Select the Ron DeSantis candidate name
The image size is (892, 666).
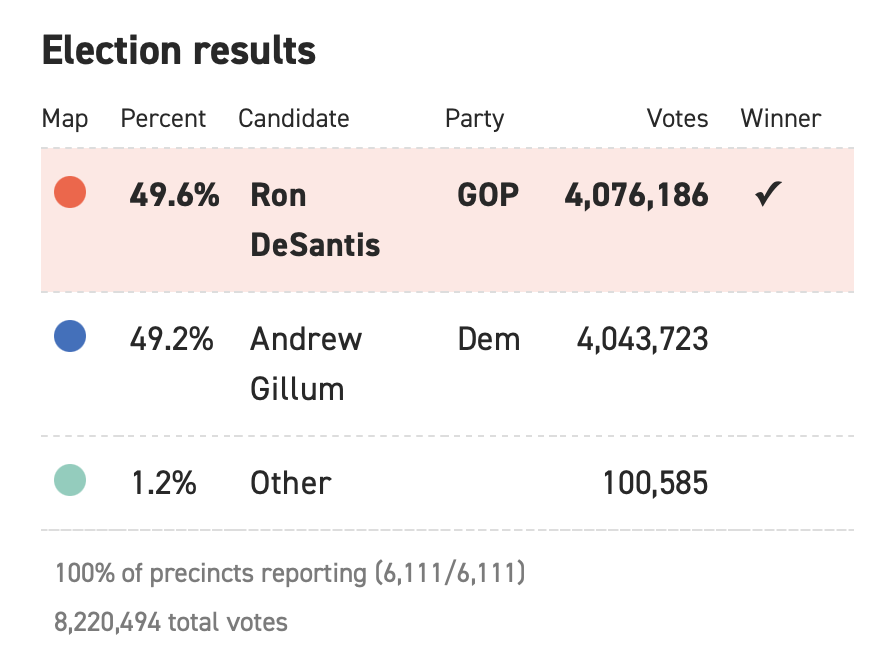(315, 220)
